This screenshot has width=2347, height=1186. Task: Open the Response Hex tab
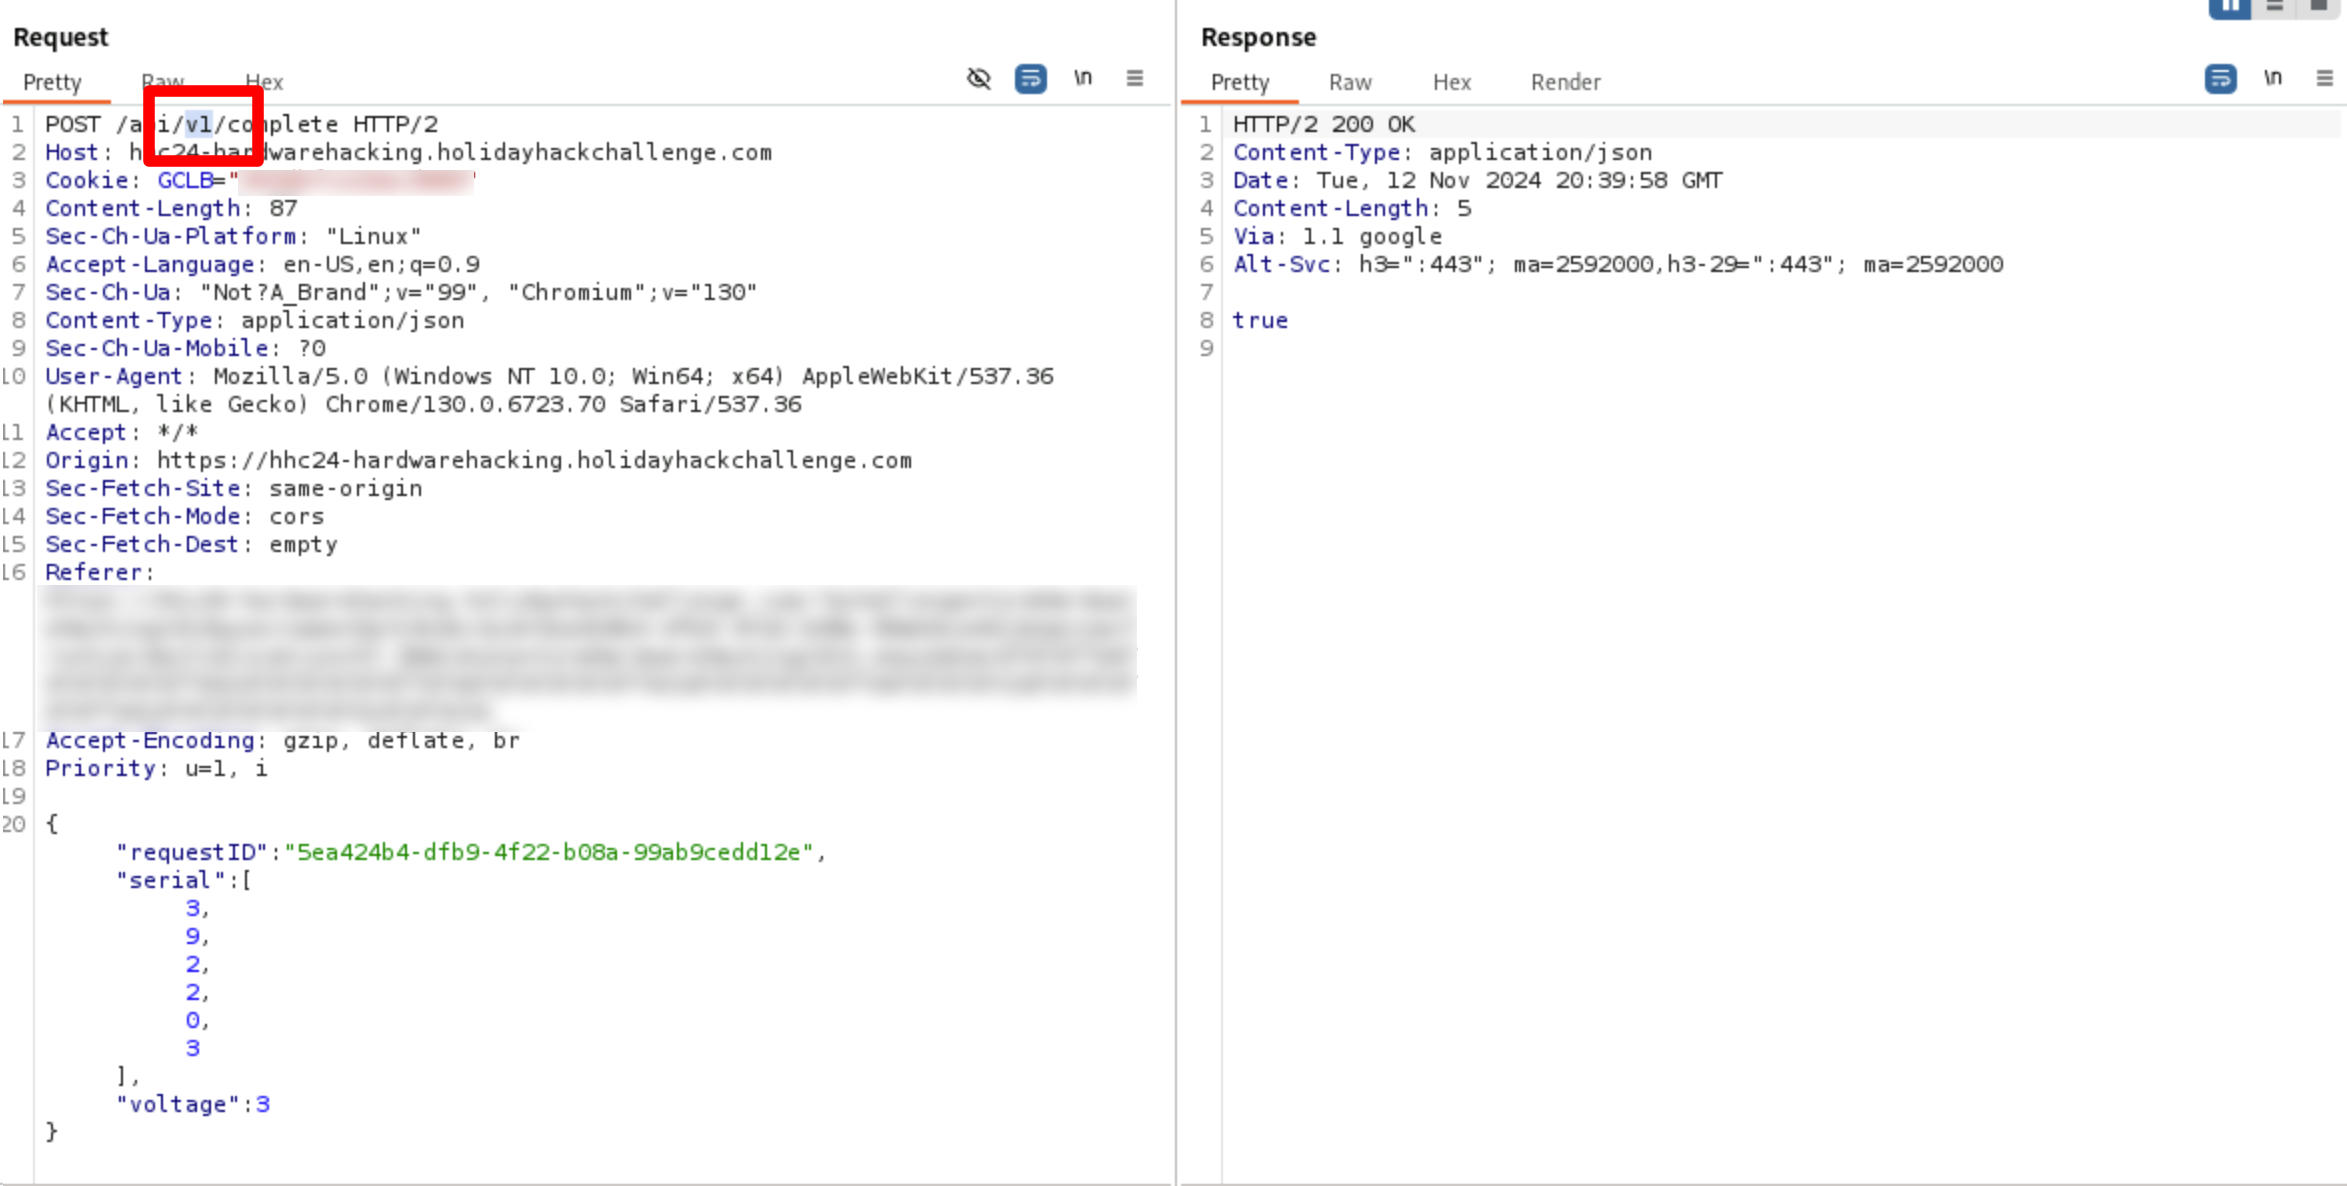tap(1451, 83)
